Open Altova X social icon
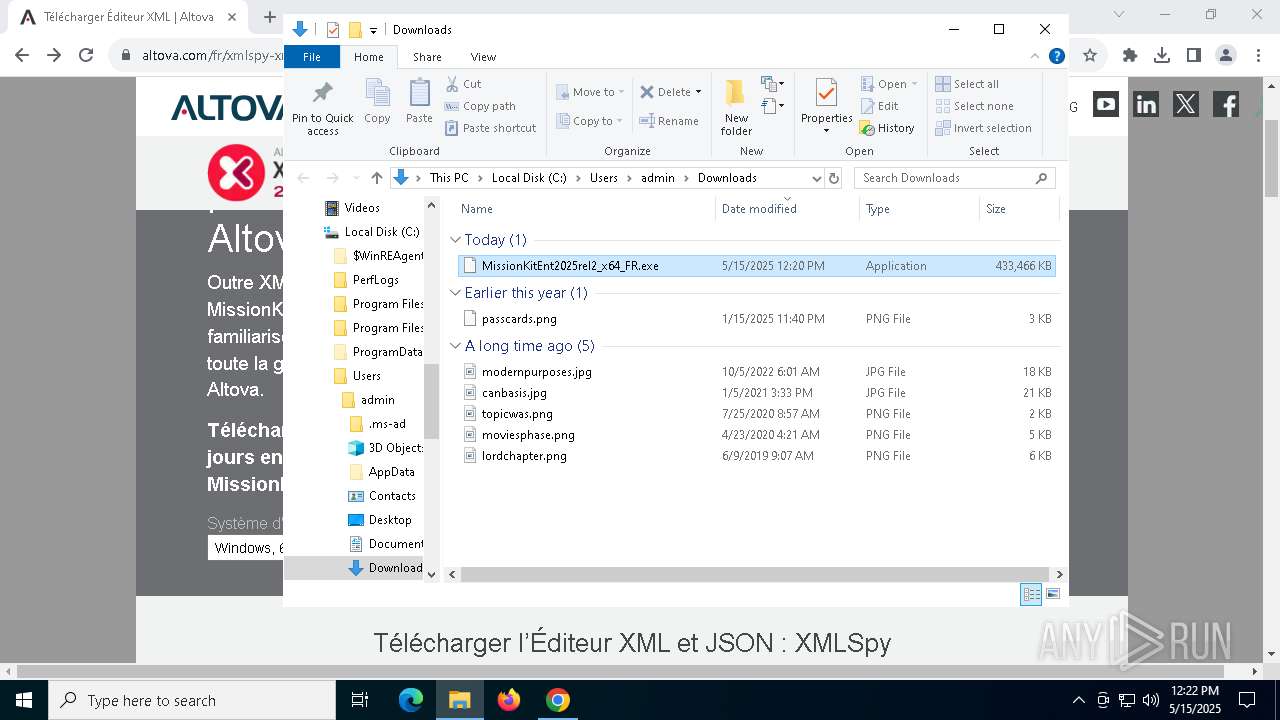 [x=1186, y=103]
